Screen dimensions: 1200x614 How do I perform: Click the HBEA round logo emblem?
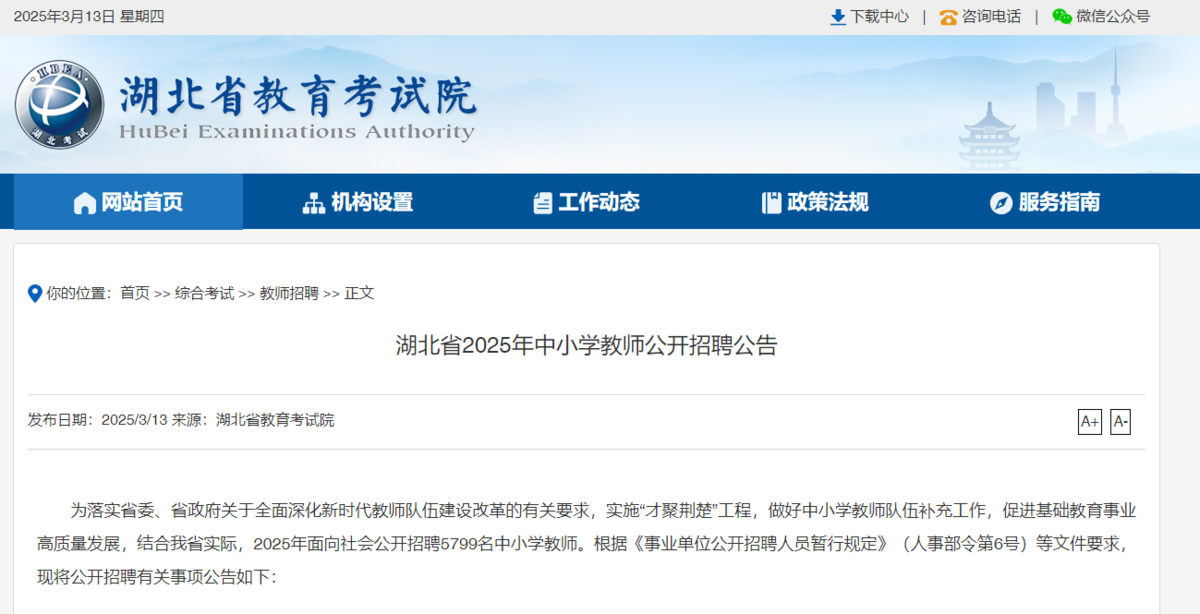tap(59, 105)
